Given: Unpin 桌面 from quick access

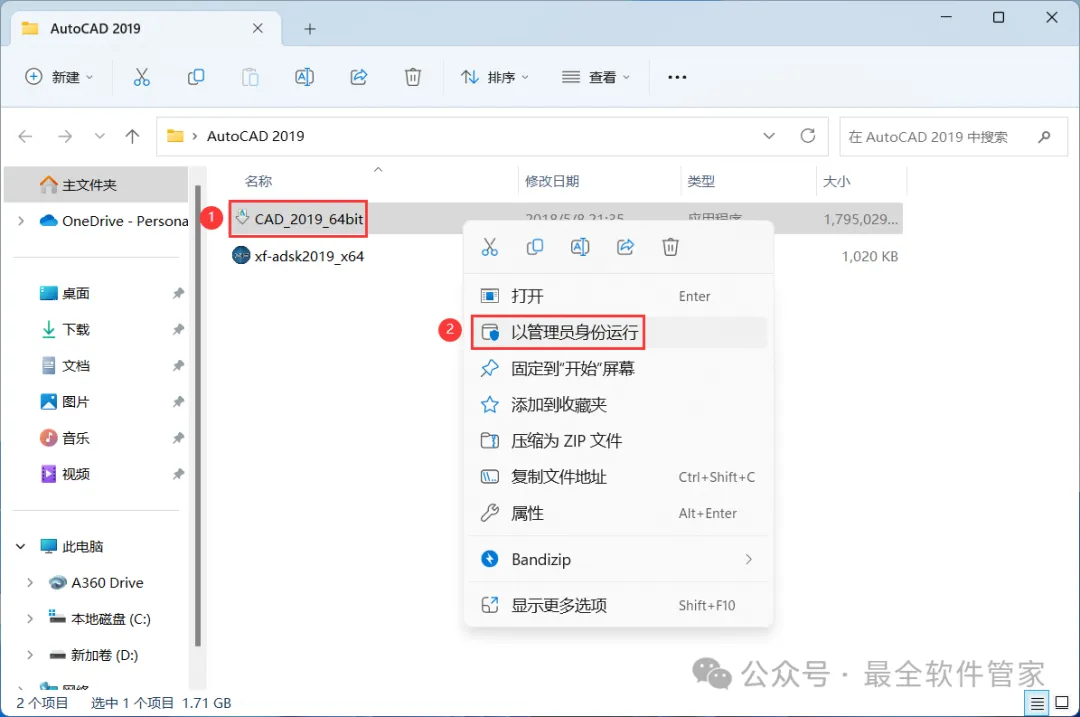Looking at the screenshot, I should click(x=178, y=293).
